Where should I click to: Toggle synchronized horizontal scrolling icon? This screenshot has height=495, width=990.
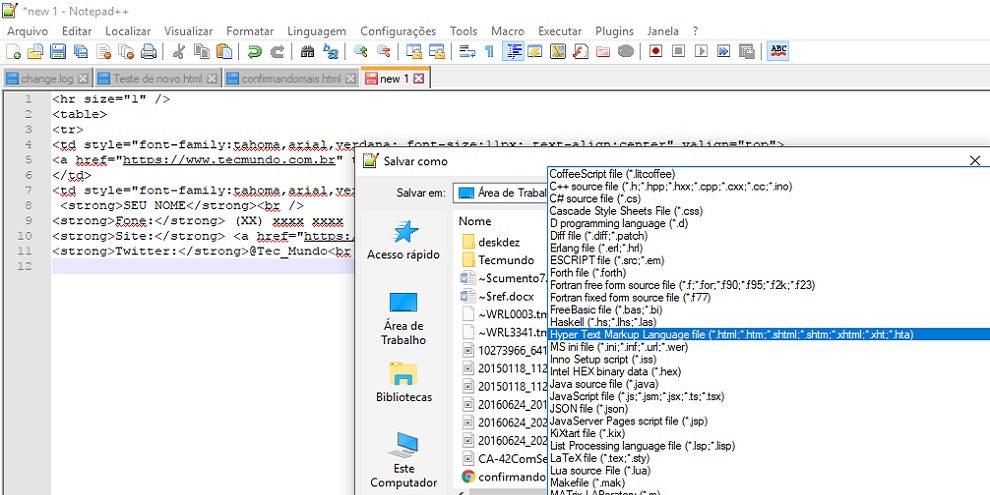tap(436, 52)
